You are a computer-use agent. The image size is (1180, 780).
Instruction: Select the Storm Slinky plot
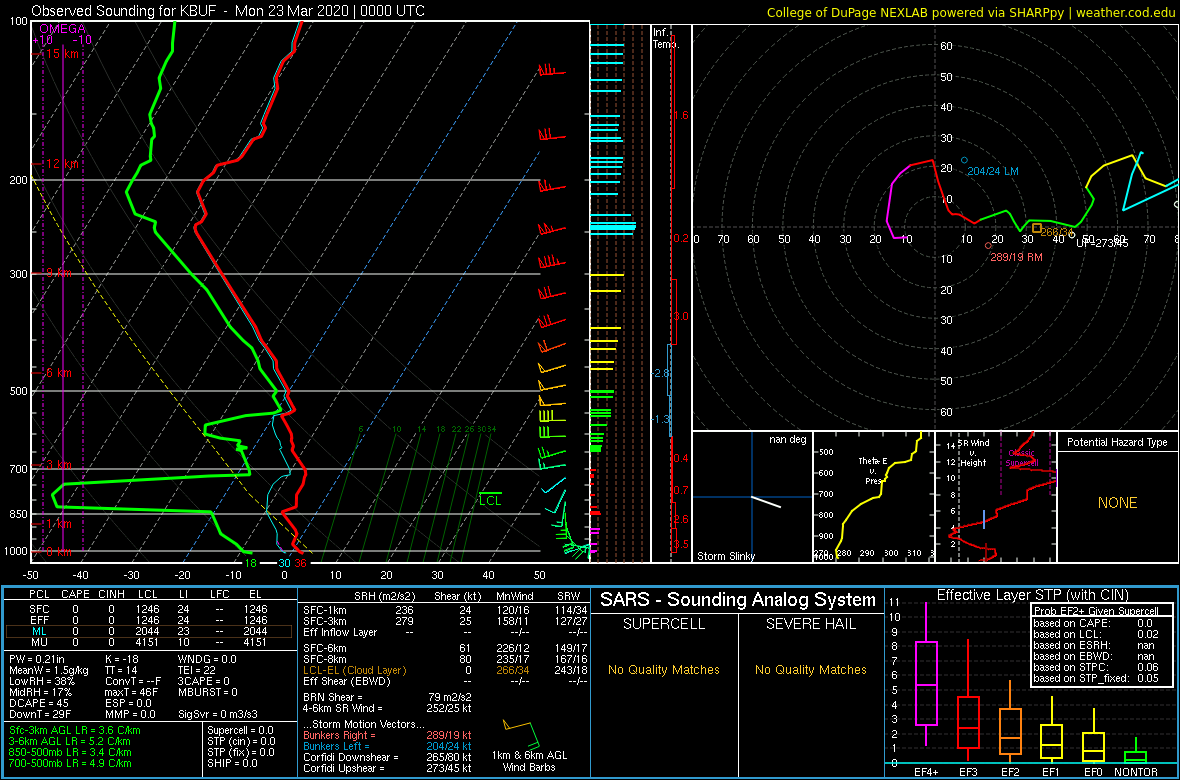point(751,497)
